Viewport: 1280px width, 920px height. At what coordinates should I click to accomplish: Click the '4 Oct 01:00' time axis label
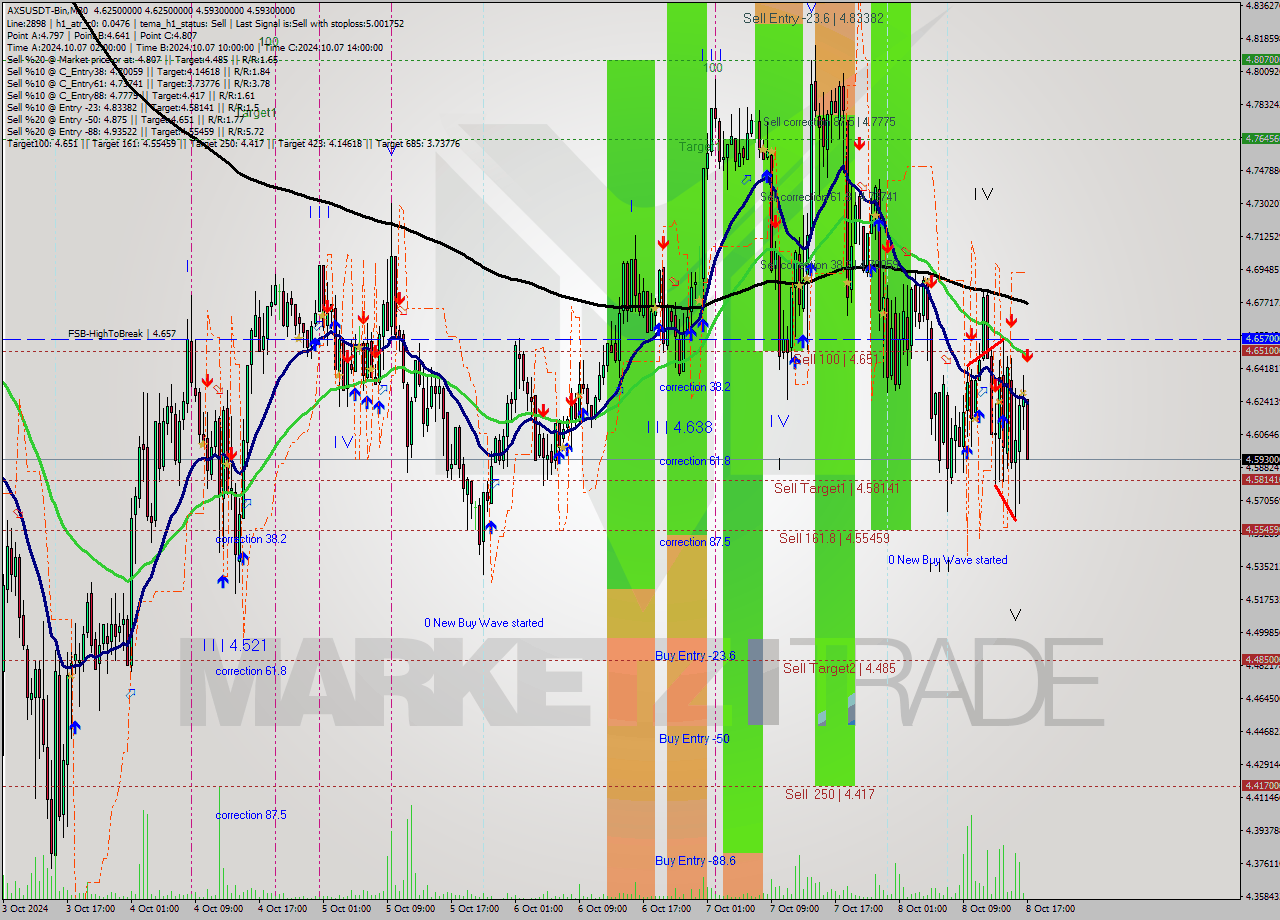(156, 909)
